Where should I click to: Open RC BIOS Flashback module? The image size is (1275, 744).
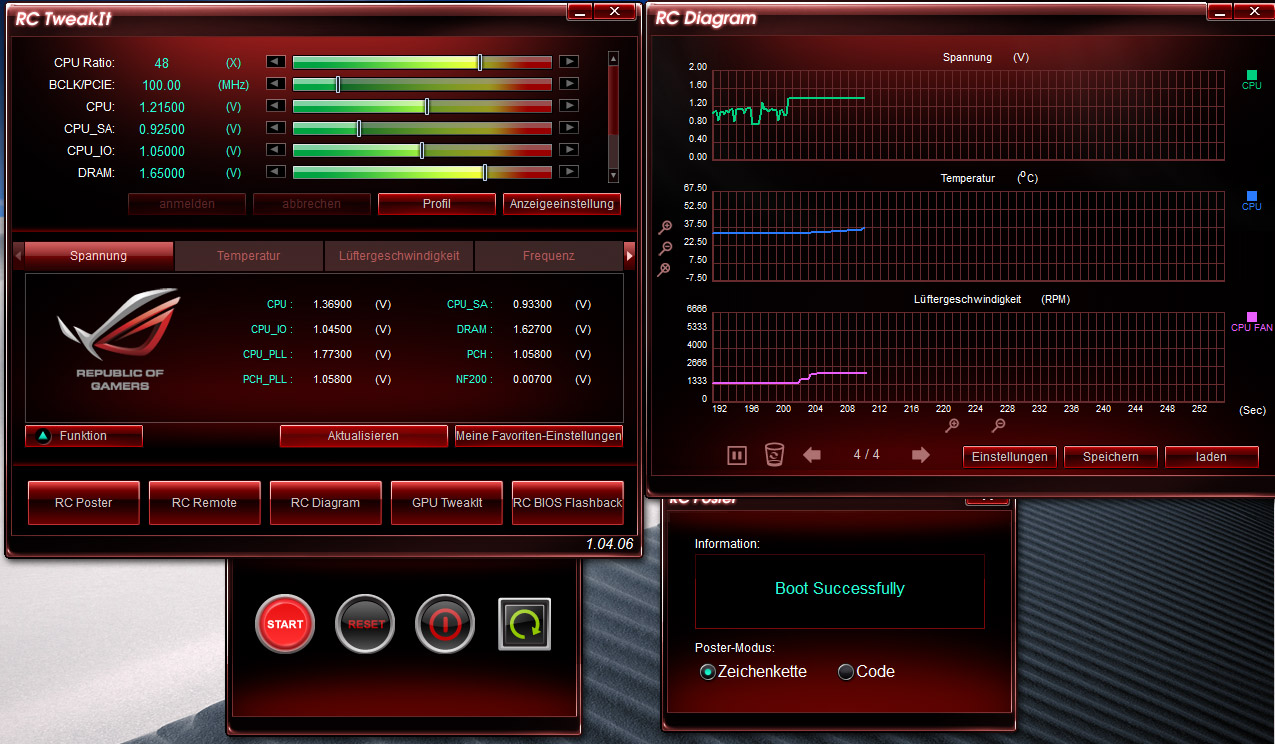pos(568,503)
